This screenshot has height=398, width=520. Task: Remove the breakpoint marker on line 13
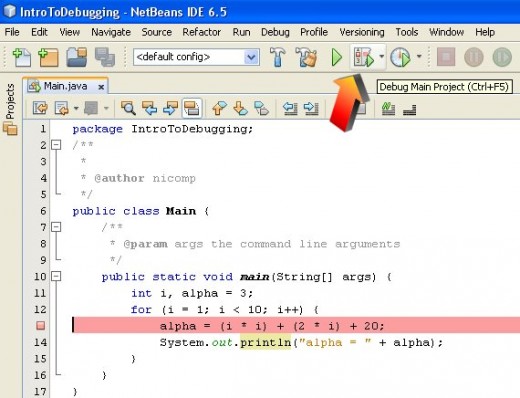click(40, 325)
